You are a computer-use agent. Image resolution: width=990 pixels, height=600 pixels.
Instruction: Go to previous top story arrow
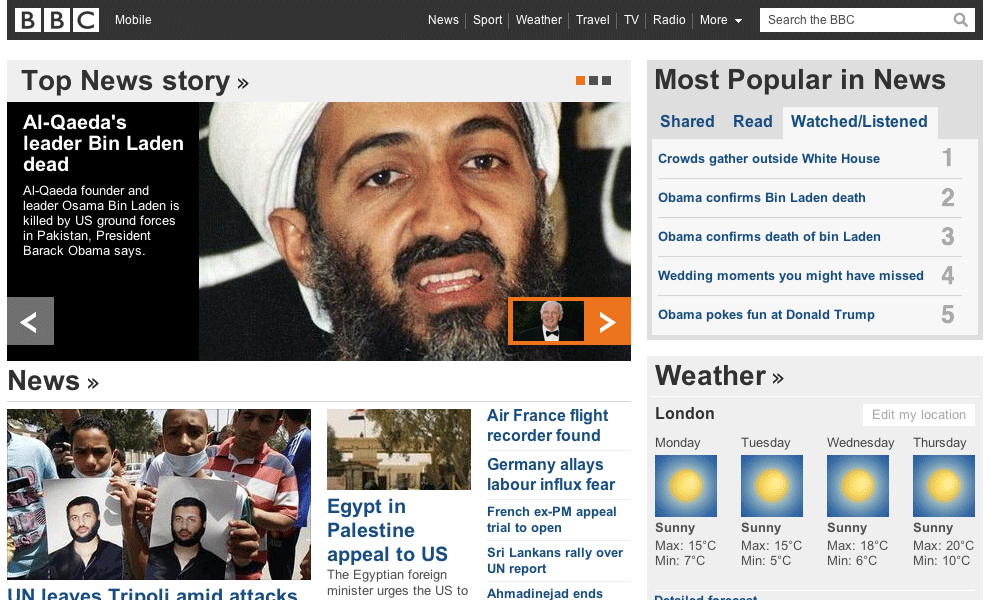(30, 321)
